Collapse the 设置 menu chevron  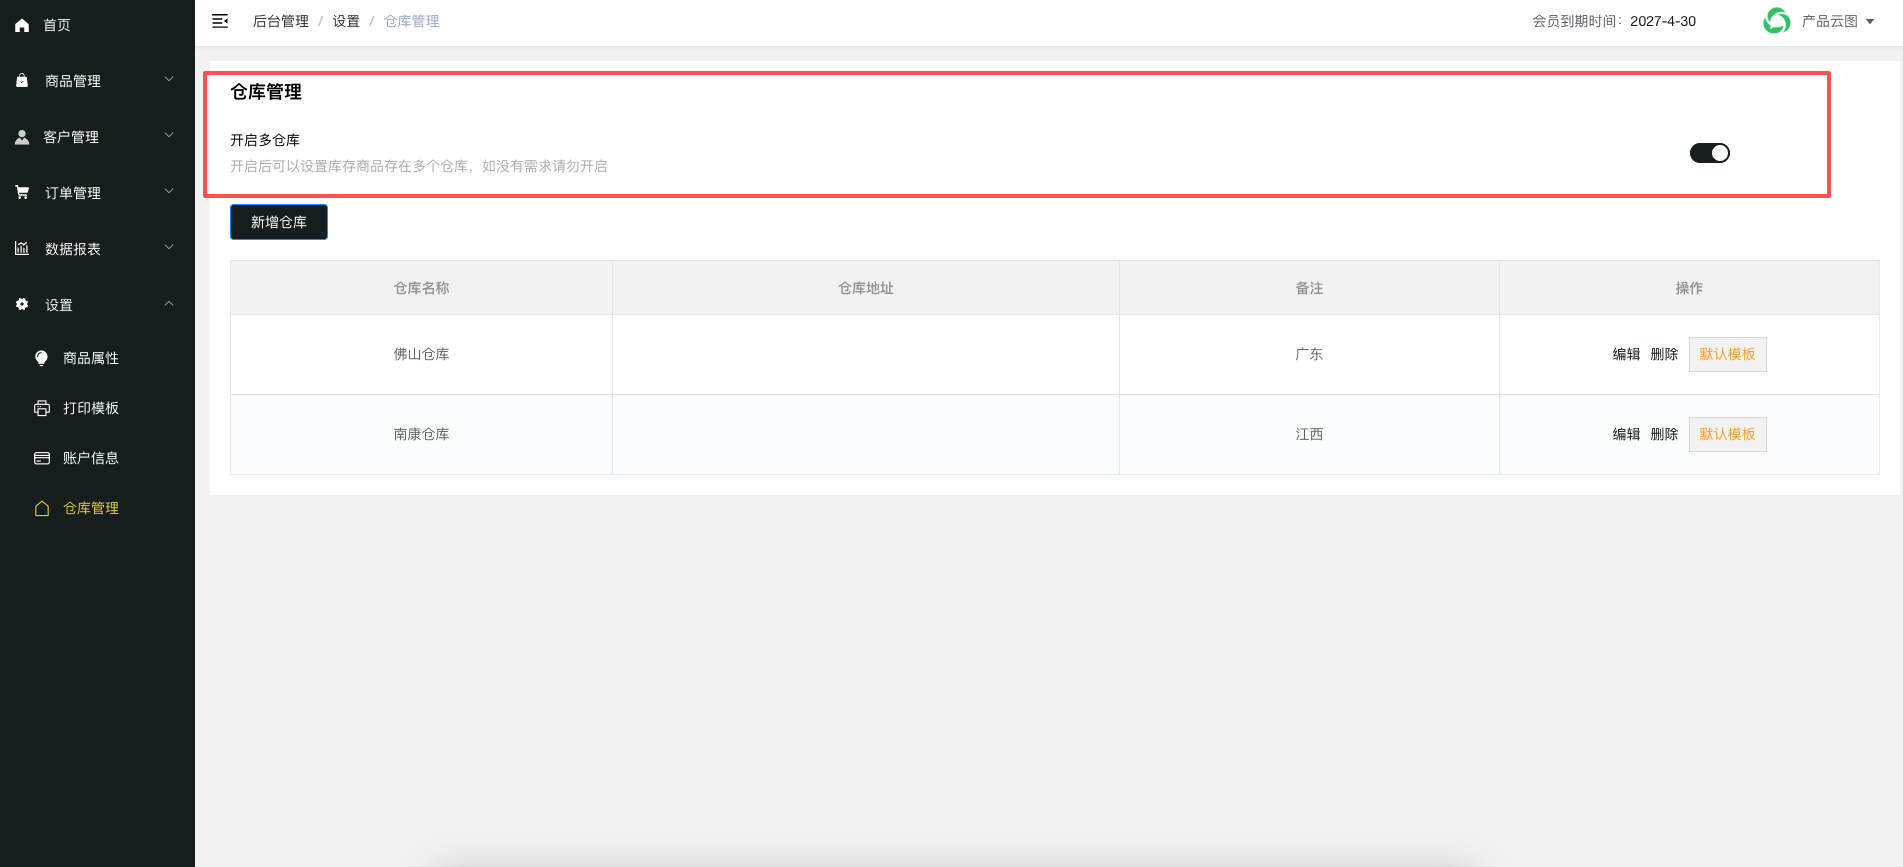[169, 303]
